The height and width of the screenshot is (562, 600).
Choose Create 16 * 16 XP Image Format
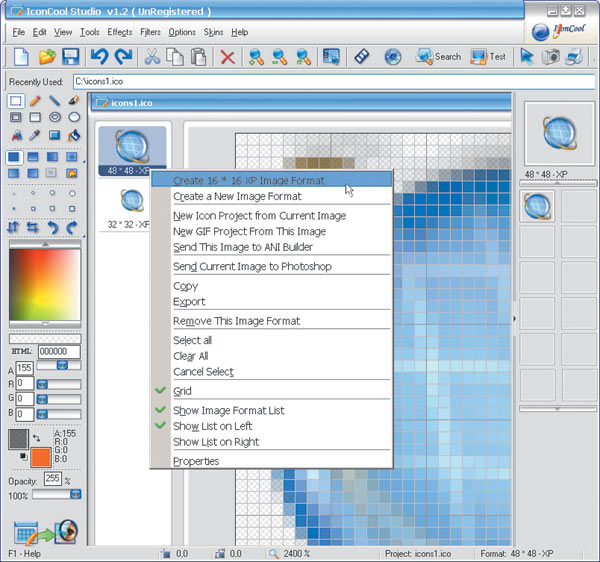click(272, 180)
